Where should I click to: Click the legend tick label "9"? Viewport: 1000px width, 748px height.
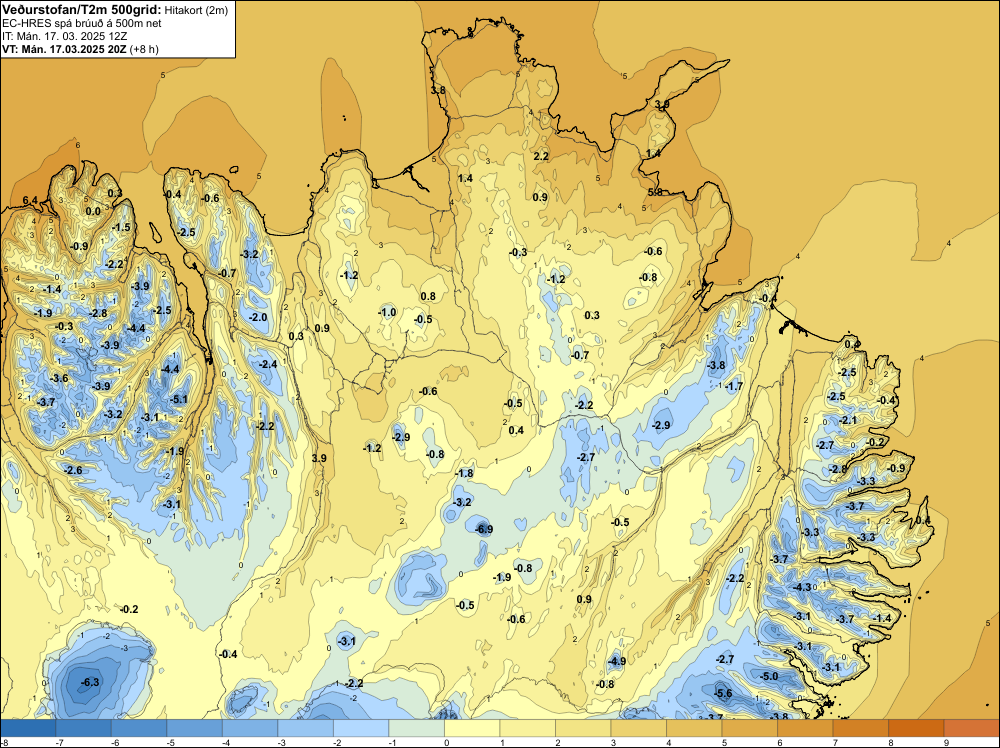(x=946, y=742)
